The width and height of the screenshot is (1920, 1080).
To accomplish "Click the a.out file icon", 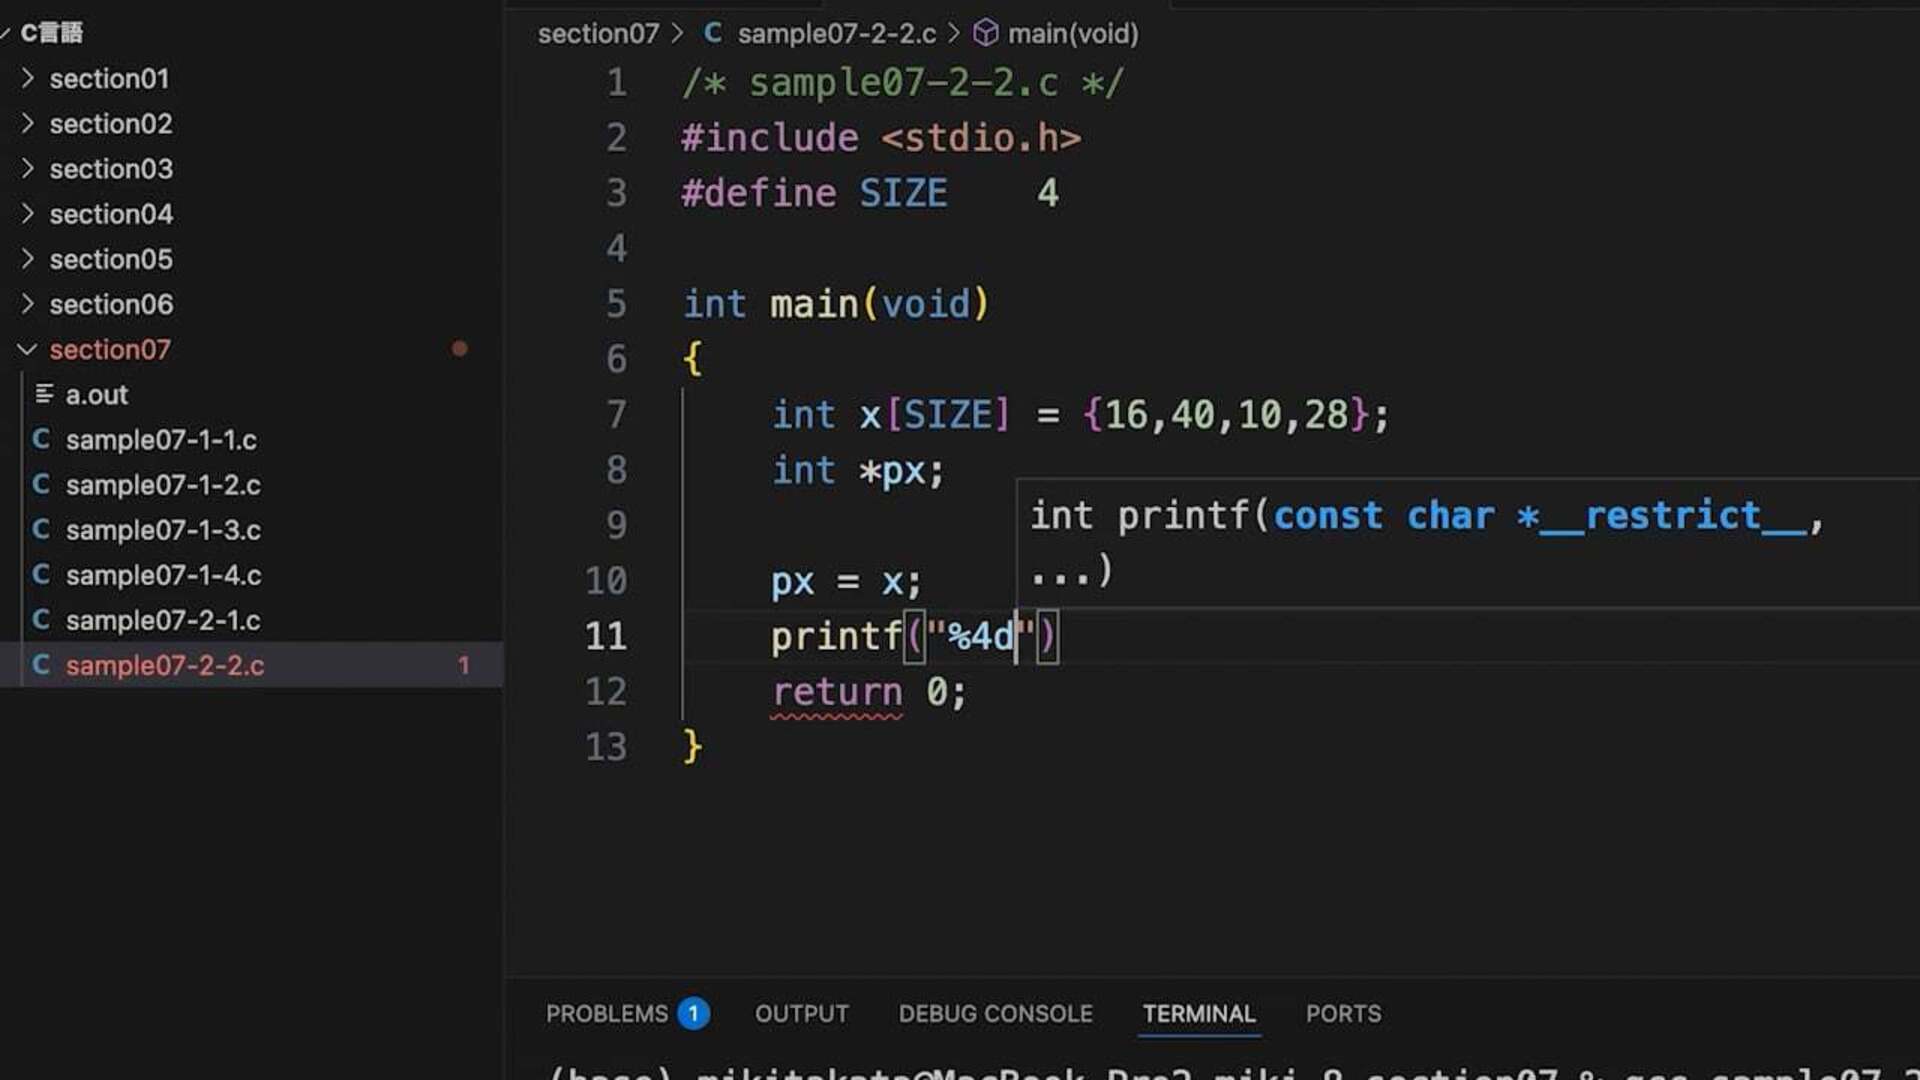I will 44,394.
